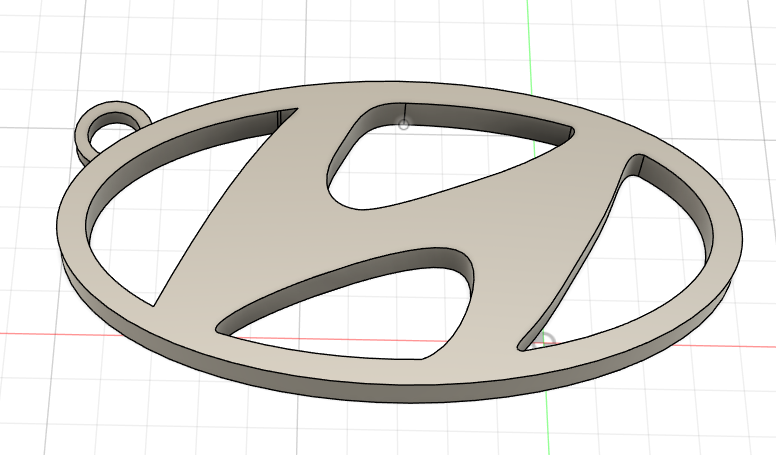Select the small circle marker in upper cutout
Viewport: 776px width, 455px height.
[x=404, y=124]
